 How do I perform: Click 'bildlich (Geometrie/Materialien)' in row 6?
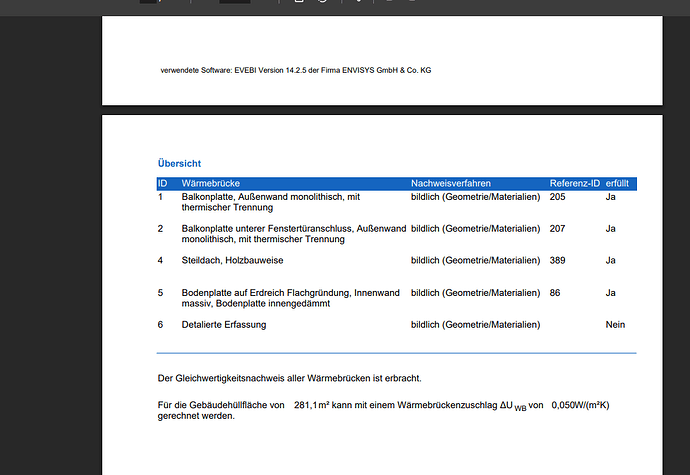(475, 324)
